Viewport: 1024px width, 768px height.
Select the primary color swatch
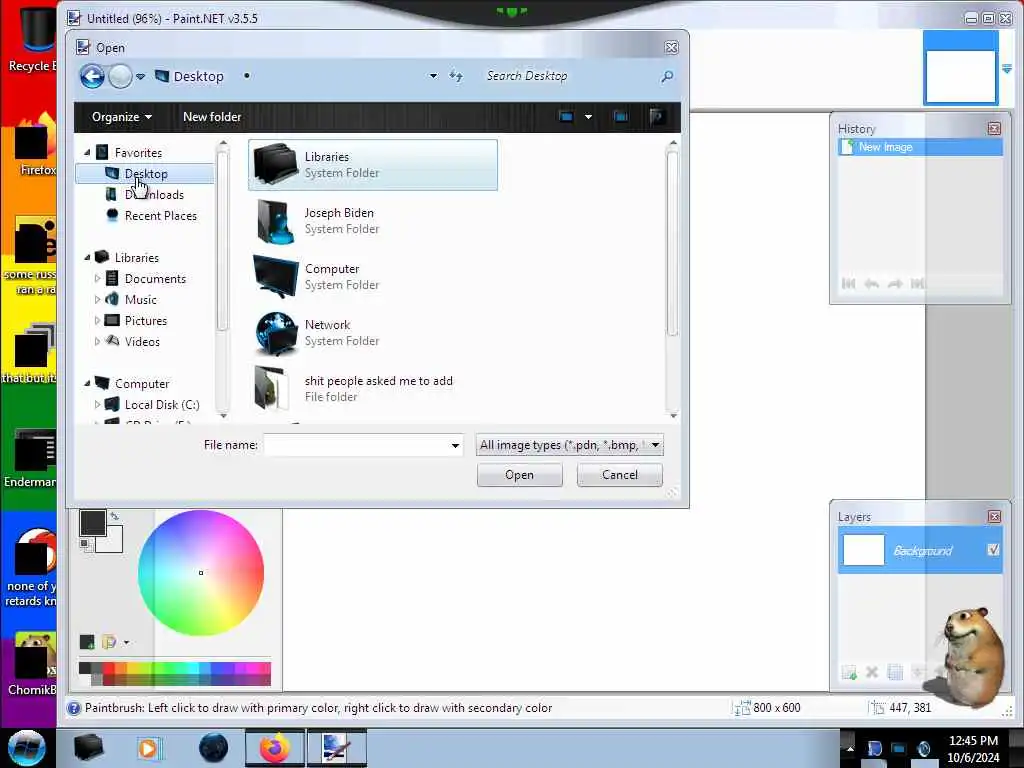[92, 523]
